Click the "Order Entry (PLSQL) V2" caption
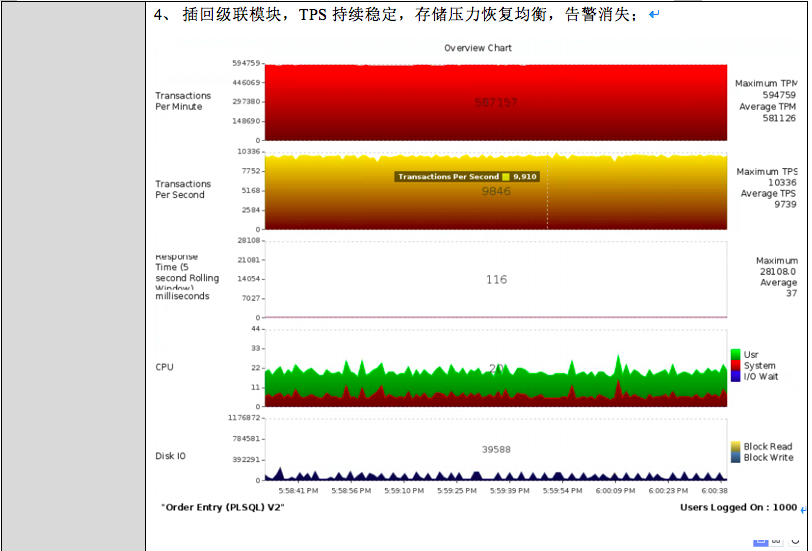 223,508
